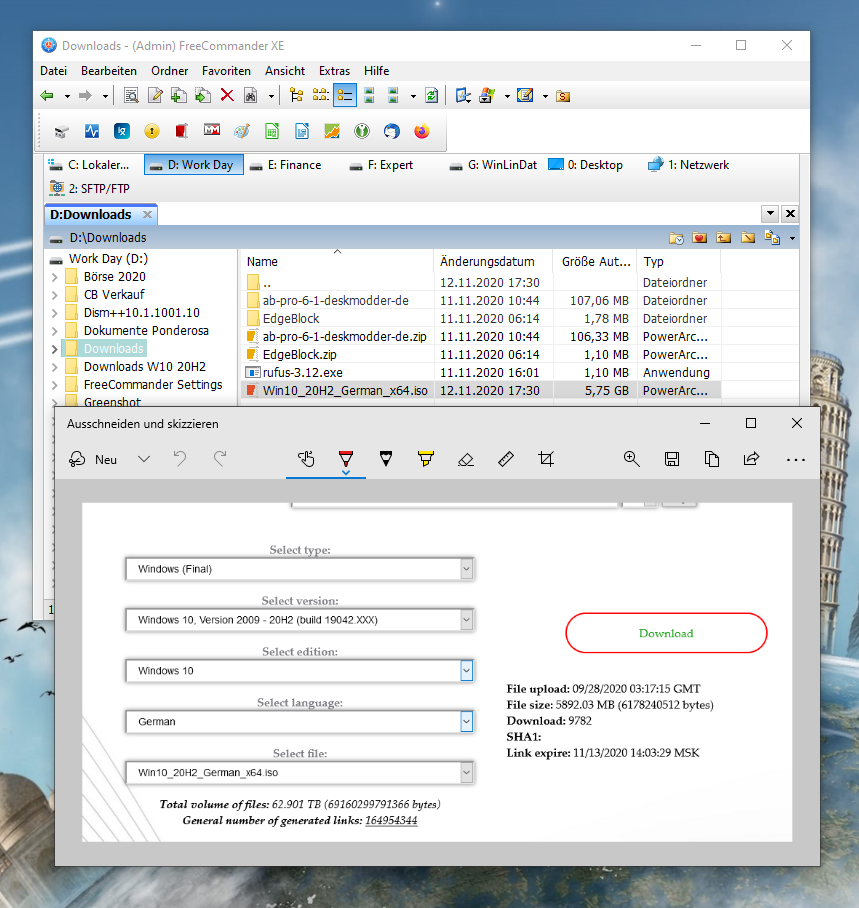859x908 pixels.
Task: Switch to drive C: Lokaler
Action: coord(89,165)
